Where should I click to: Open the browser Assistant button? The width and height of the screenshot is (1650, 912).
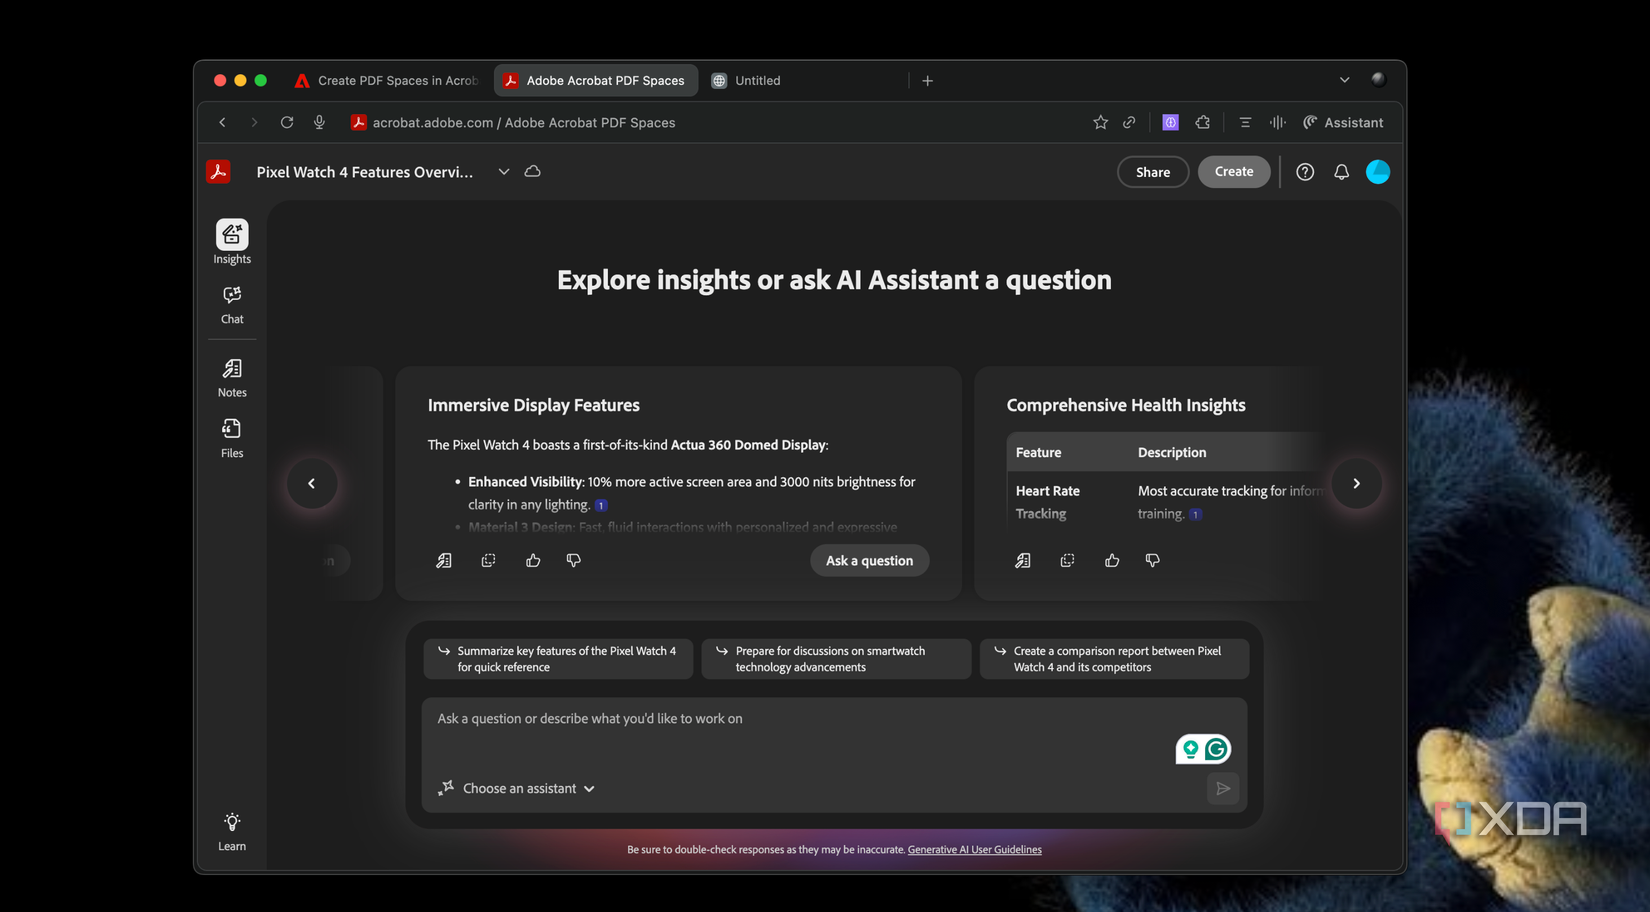1343,122
